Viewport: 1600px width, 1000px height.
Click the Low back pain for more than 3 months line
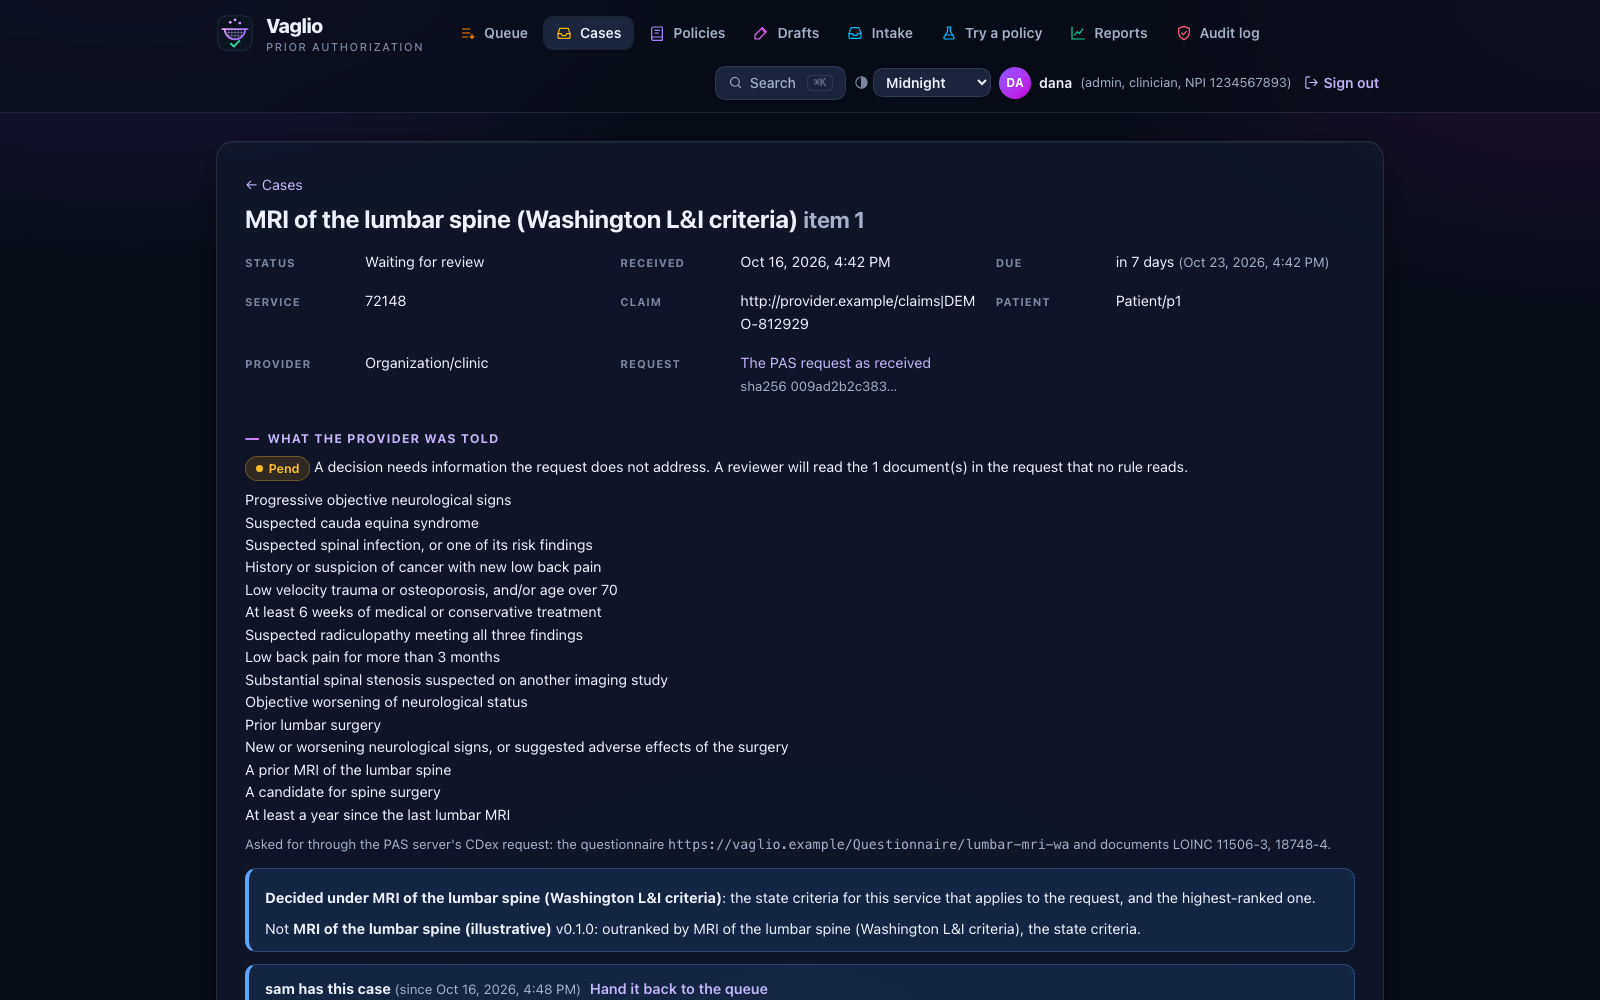(372, 657)
